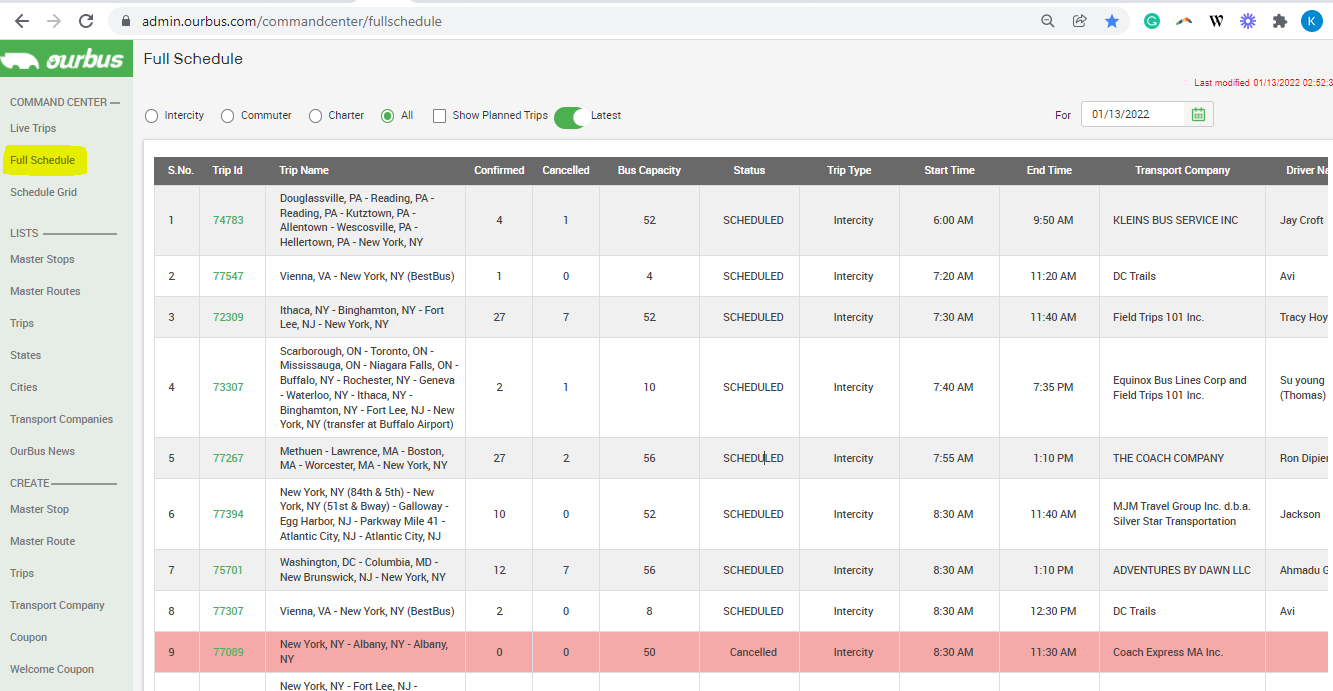The height and width of the screenshot is (691, 1333).
Task: Open the Extensions puzzle icon
Action: click(x=1279, y=21)
